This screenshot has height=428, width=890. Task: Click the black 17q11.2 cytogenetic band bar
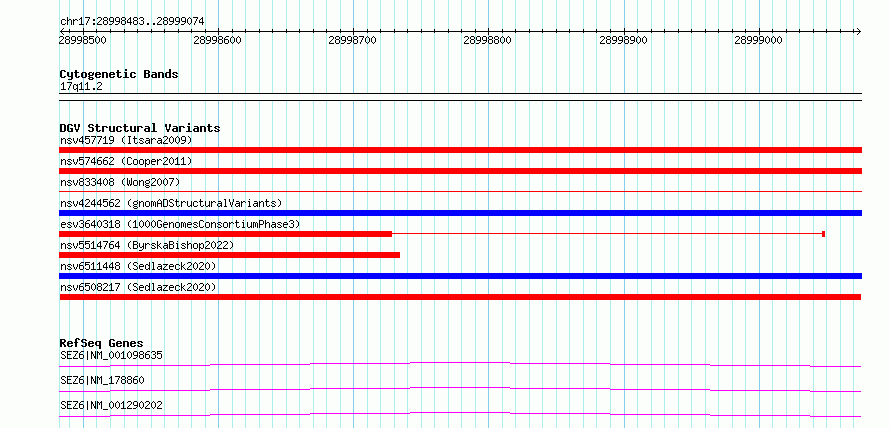(460, 97)
